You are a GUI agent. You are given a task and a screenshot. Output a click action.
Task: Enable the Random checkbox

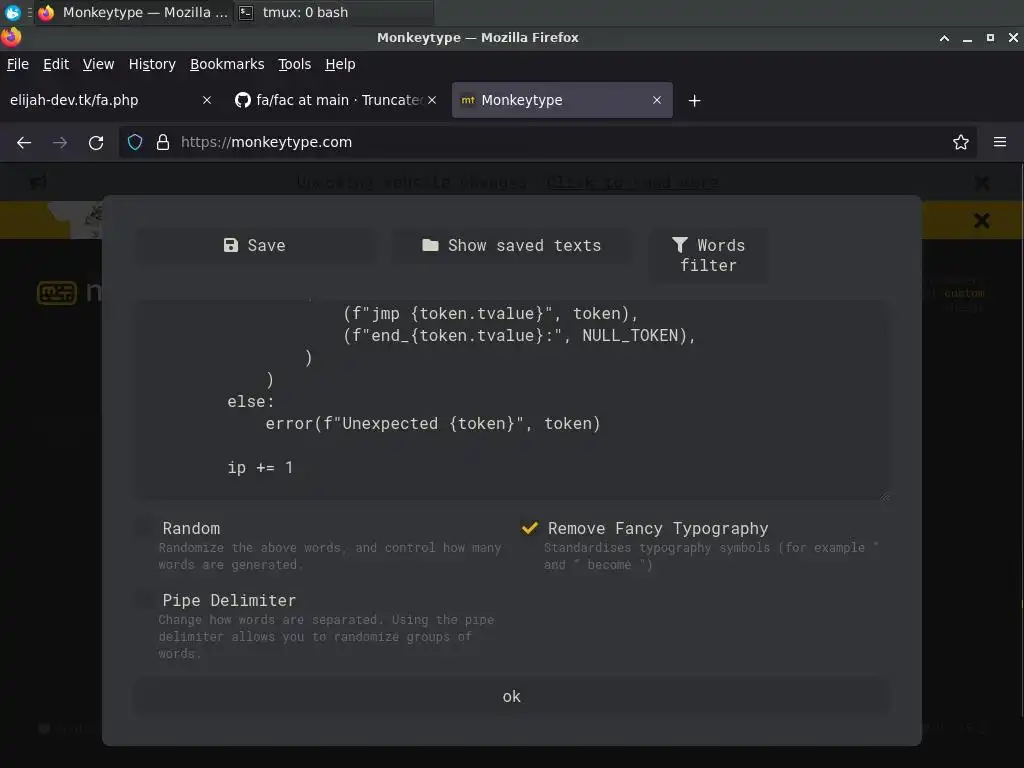pyautogui.click(x=145, y=528)
